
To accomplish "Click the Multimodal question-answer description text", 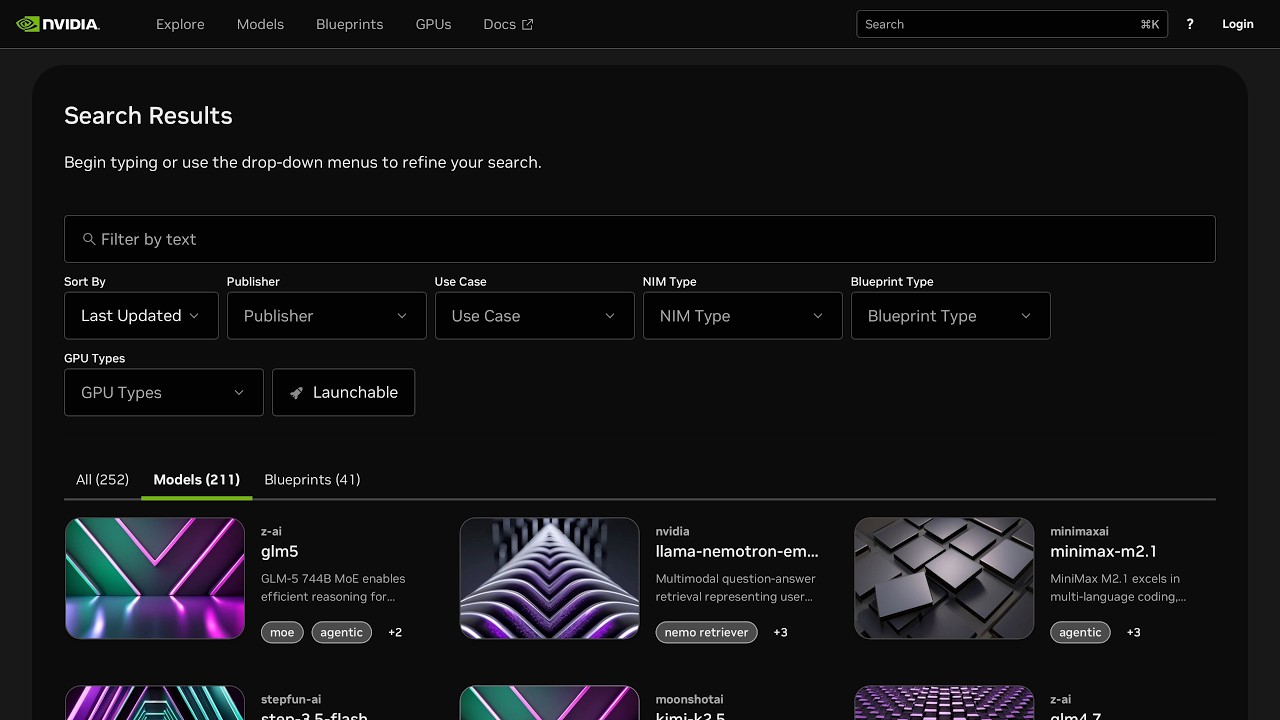I will coord(736,588).
